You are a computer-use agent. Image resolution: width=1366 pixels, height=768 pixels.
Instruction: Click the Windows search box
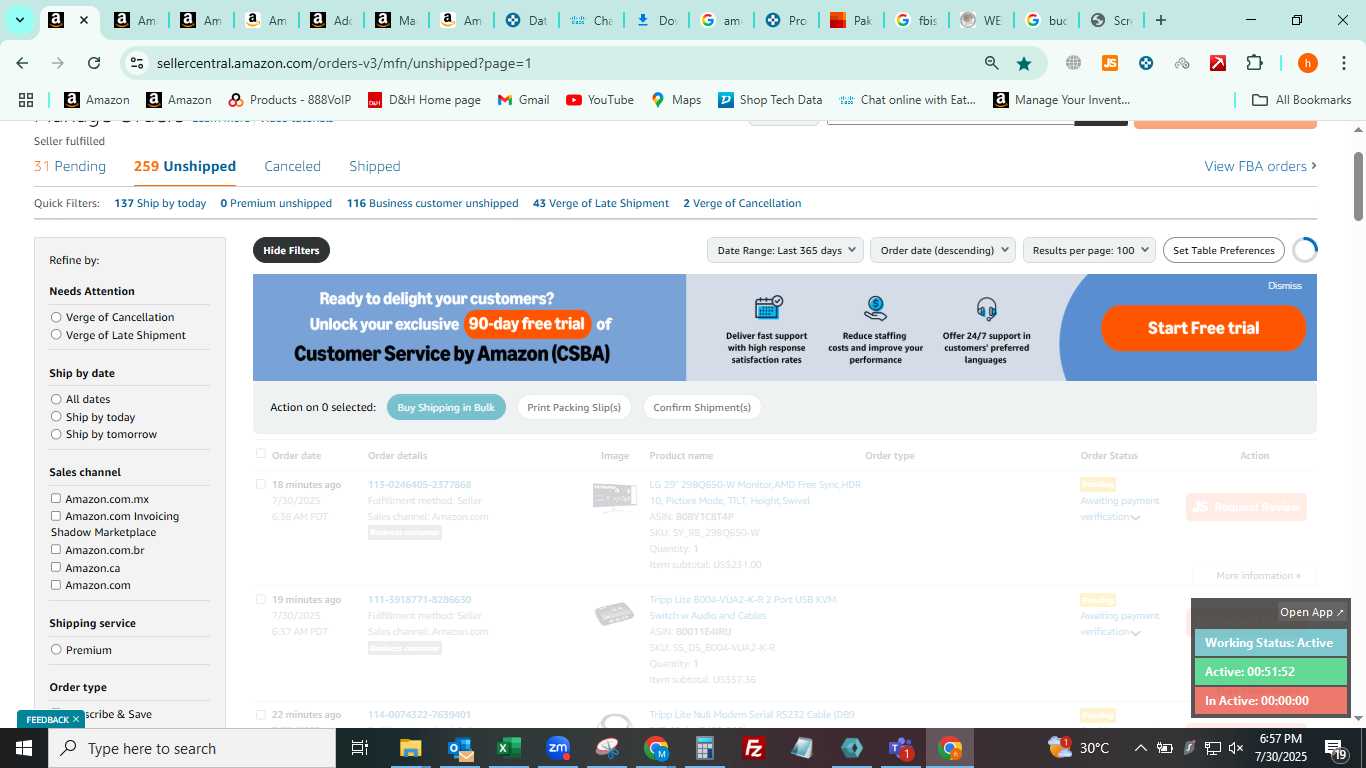pos(191,748)
